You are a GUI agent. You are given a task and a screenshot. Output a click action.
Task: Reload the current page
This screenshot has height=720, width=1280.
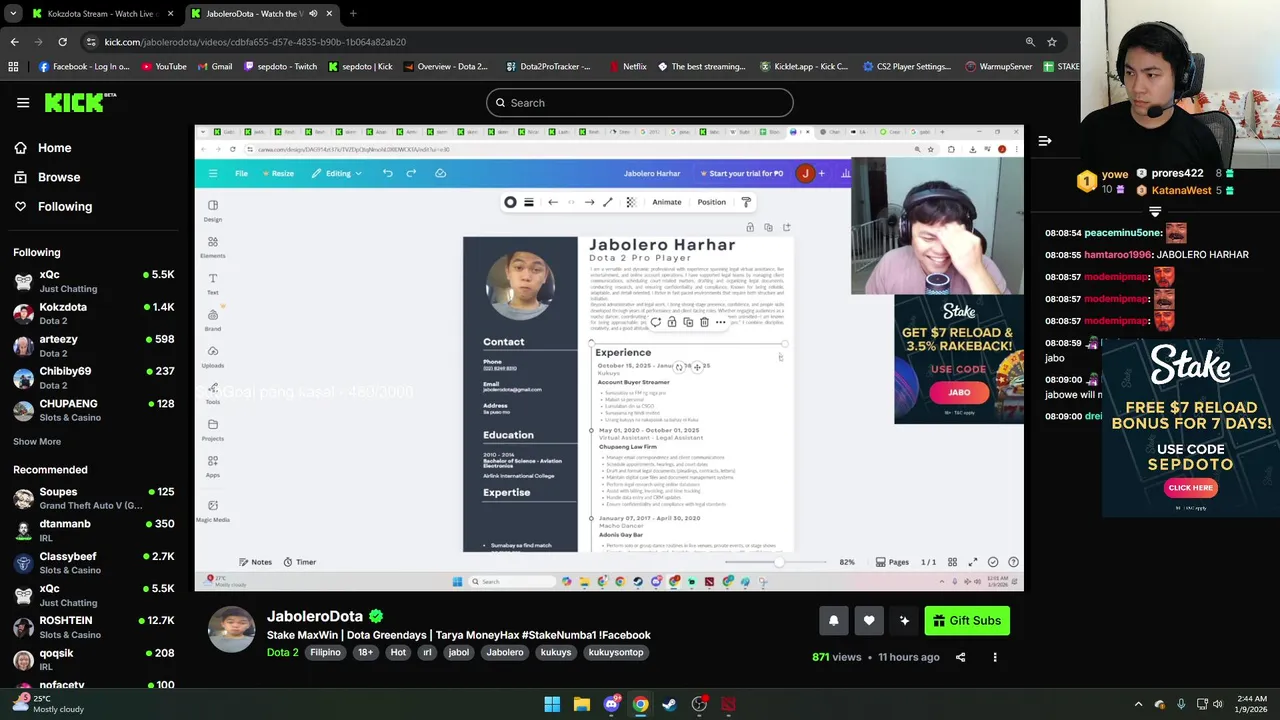(62, 42)
